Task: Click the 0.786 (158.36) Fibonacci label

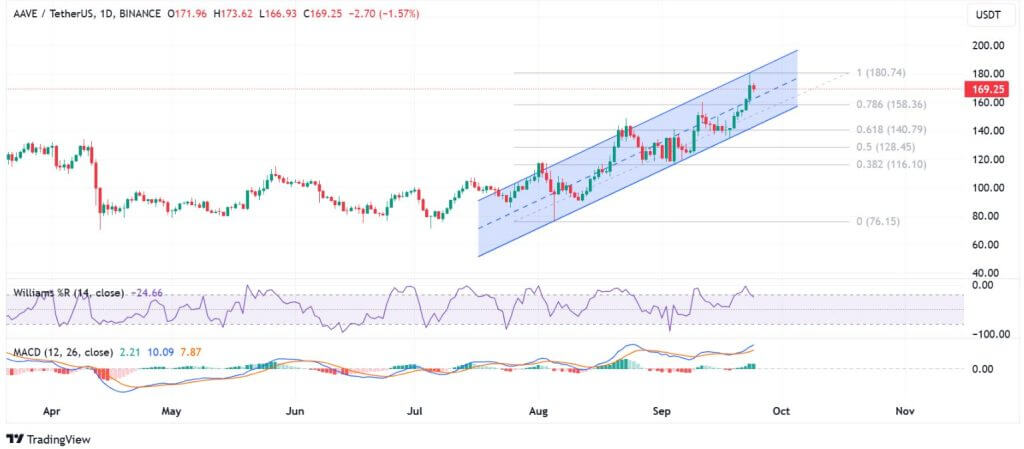Action: coord(891,104)
